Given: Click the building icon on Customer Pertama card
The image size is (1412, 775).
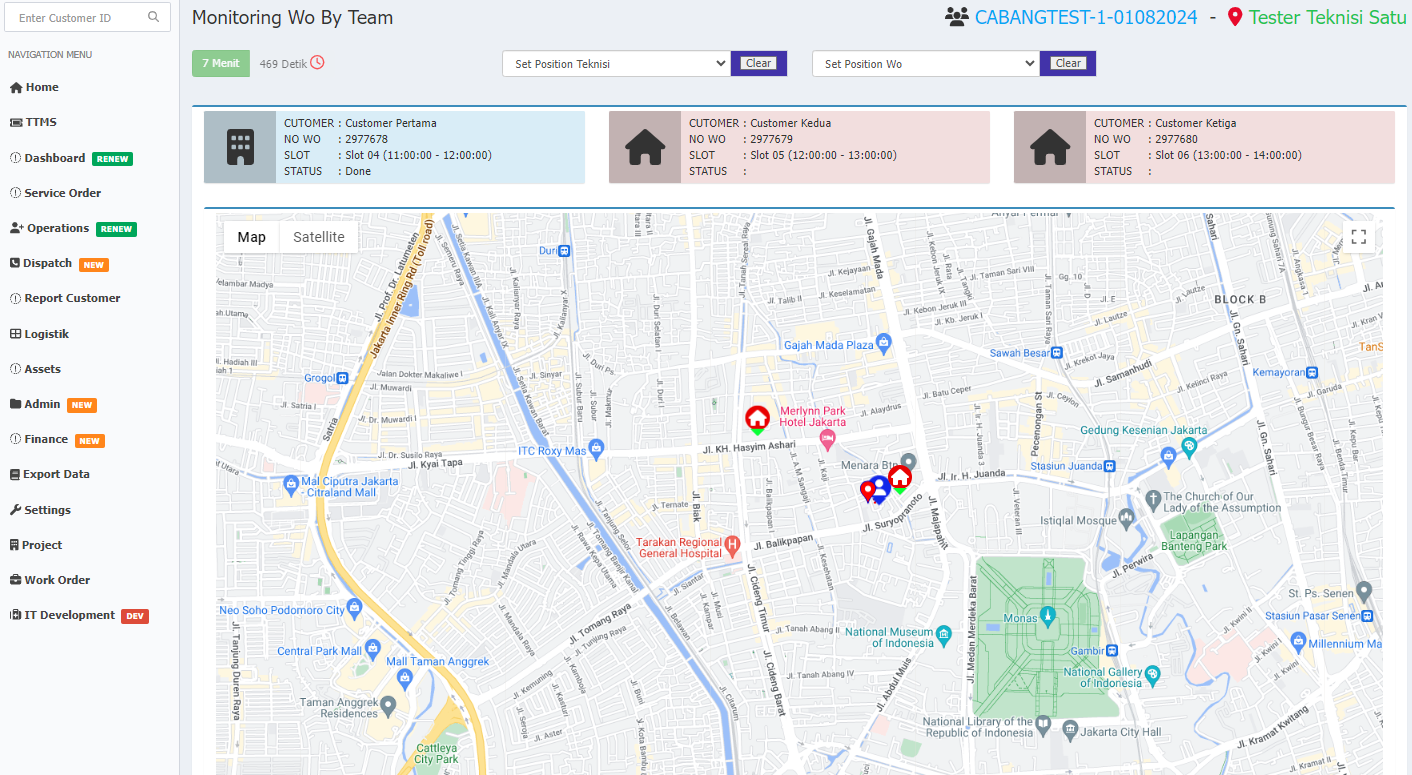Looking at the screenshot, I should click(239, 149).
